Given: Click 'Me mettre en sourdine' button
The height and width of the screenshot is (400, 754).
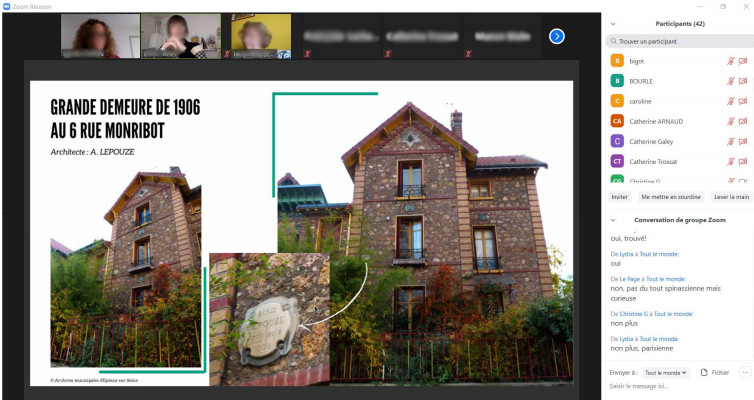Looking at the screenshot, I should 671,197.
